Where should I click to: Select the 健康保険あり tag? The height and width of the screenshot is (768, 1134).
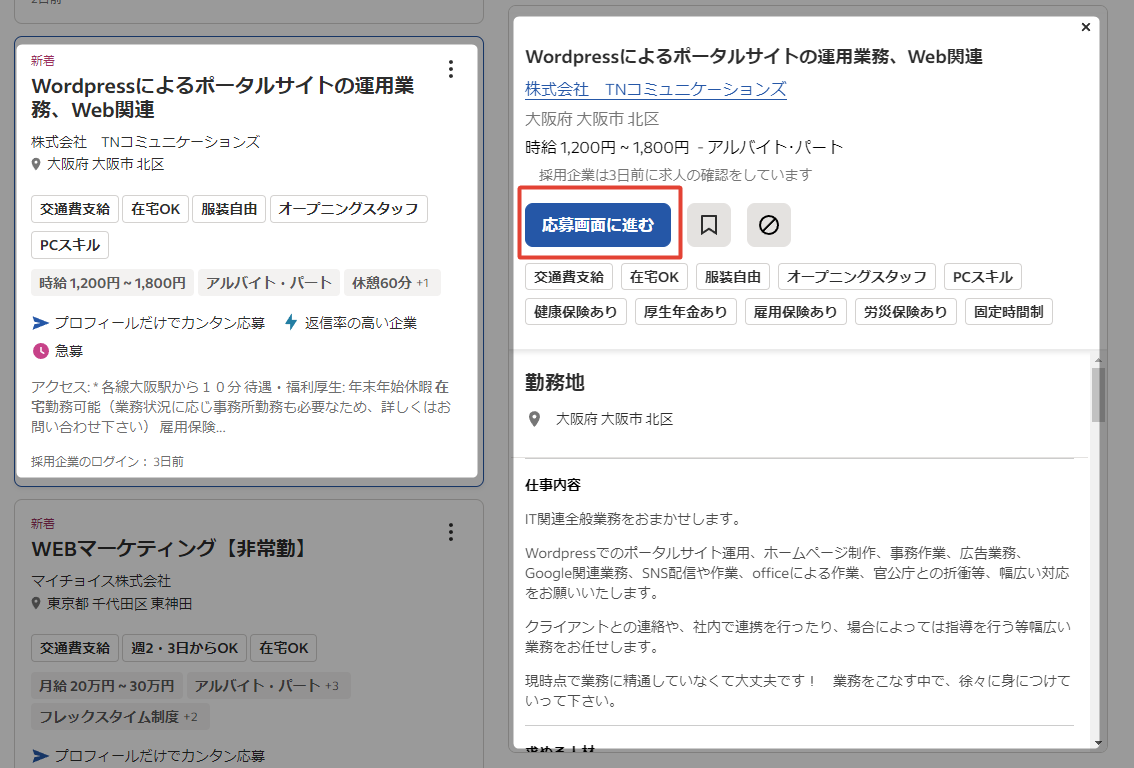tap(576, 311)
